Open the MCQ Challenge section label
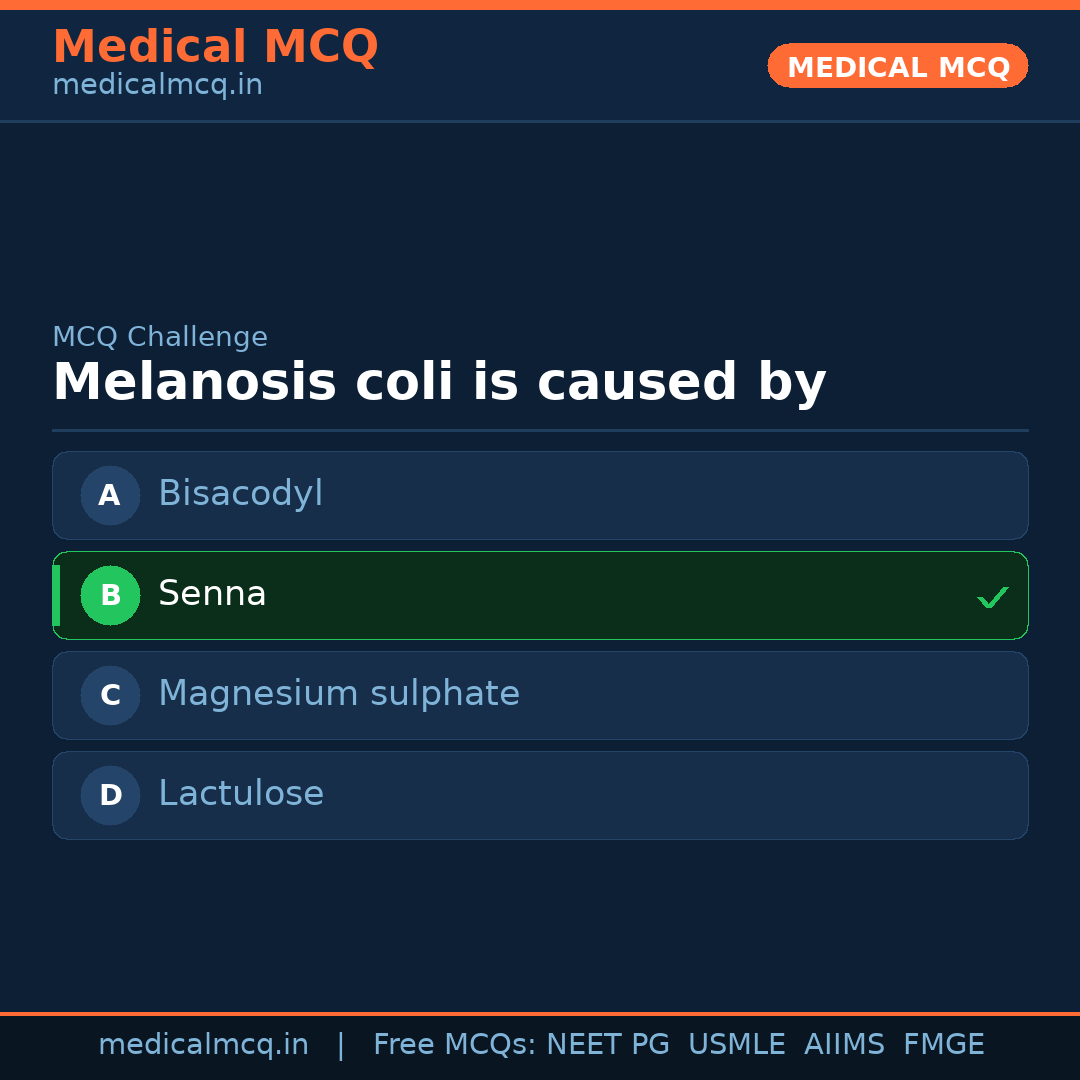1080x1080 pixels. [160, 337]
